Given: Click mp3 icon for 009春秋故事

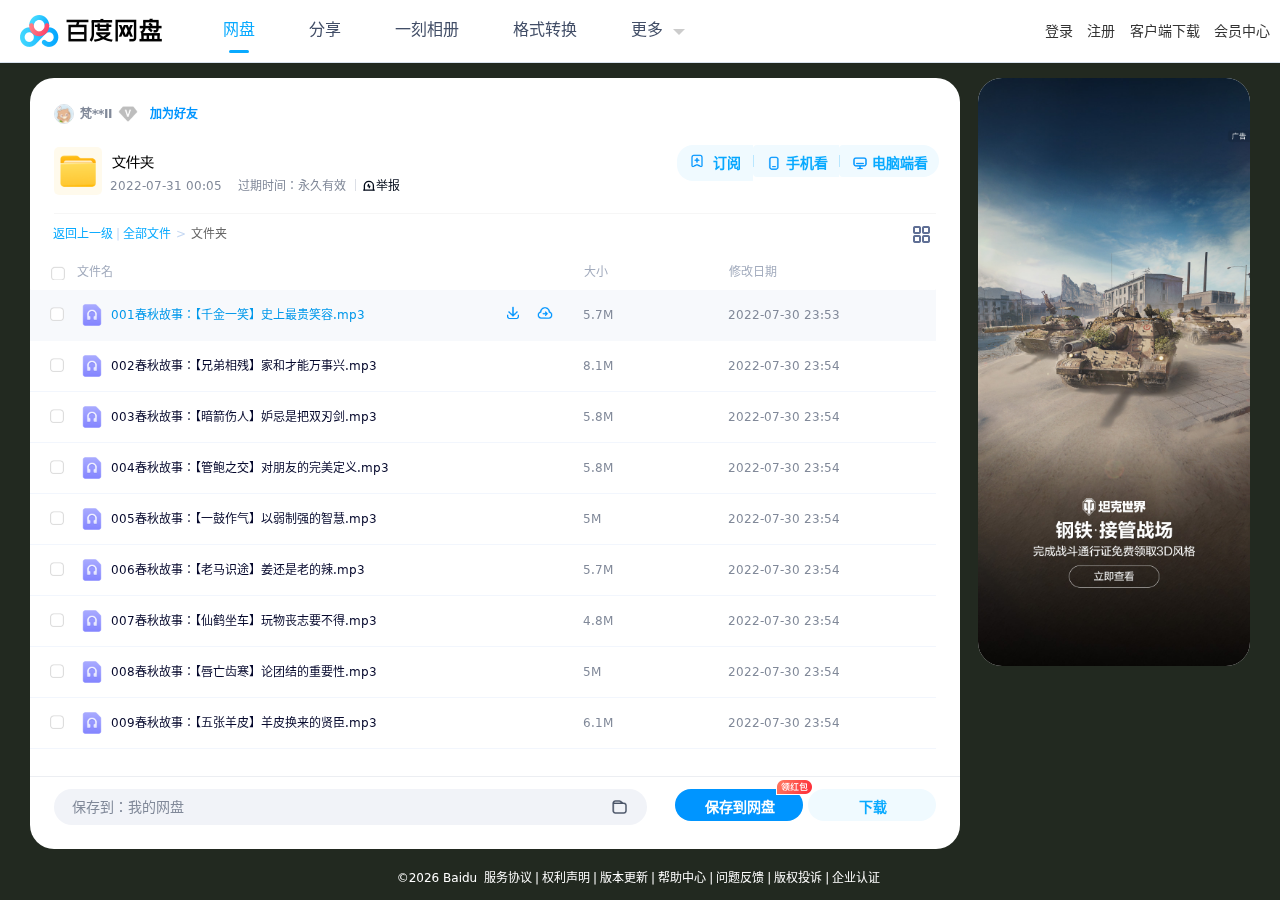Looking at the screenshot, I should click(92, 723).
